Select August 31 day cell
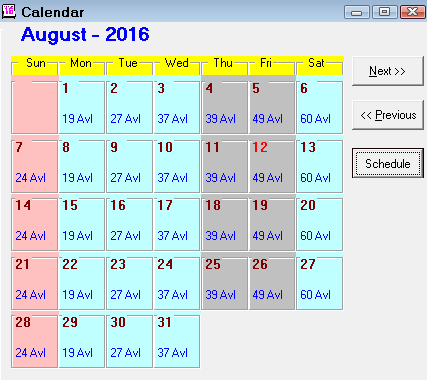Screen dimensions: 427x380 point(177,341)
